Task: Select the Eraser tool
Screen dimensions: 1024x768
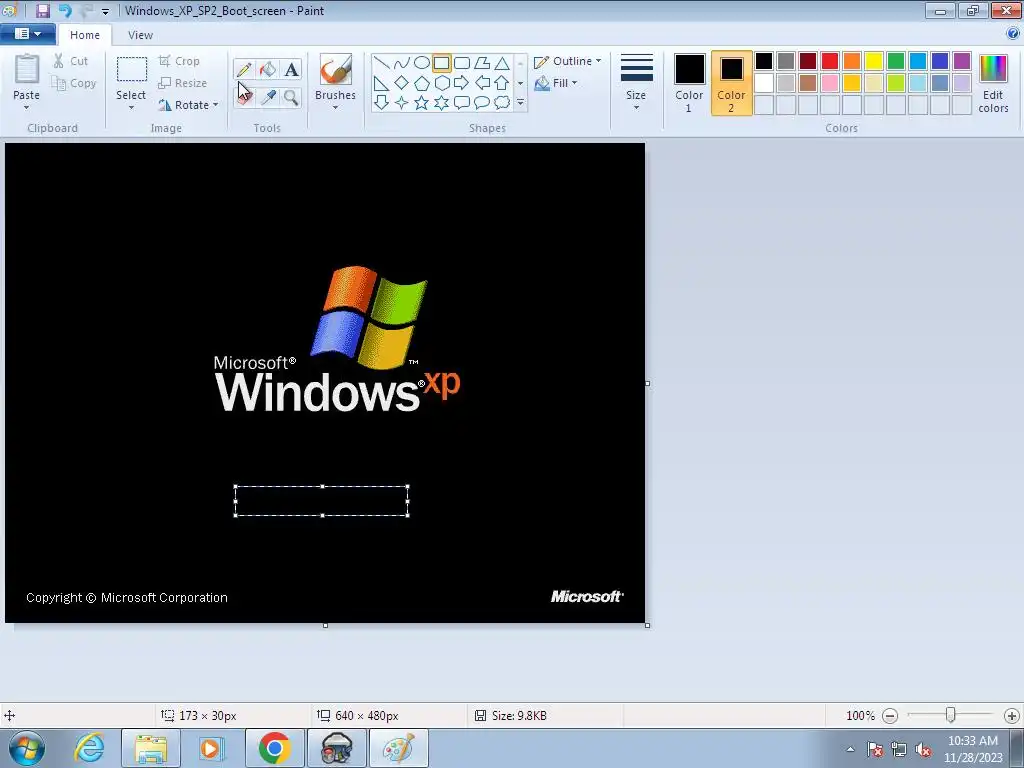Action: coord(244,97)
